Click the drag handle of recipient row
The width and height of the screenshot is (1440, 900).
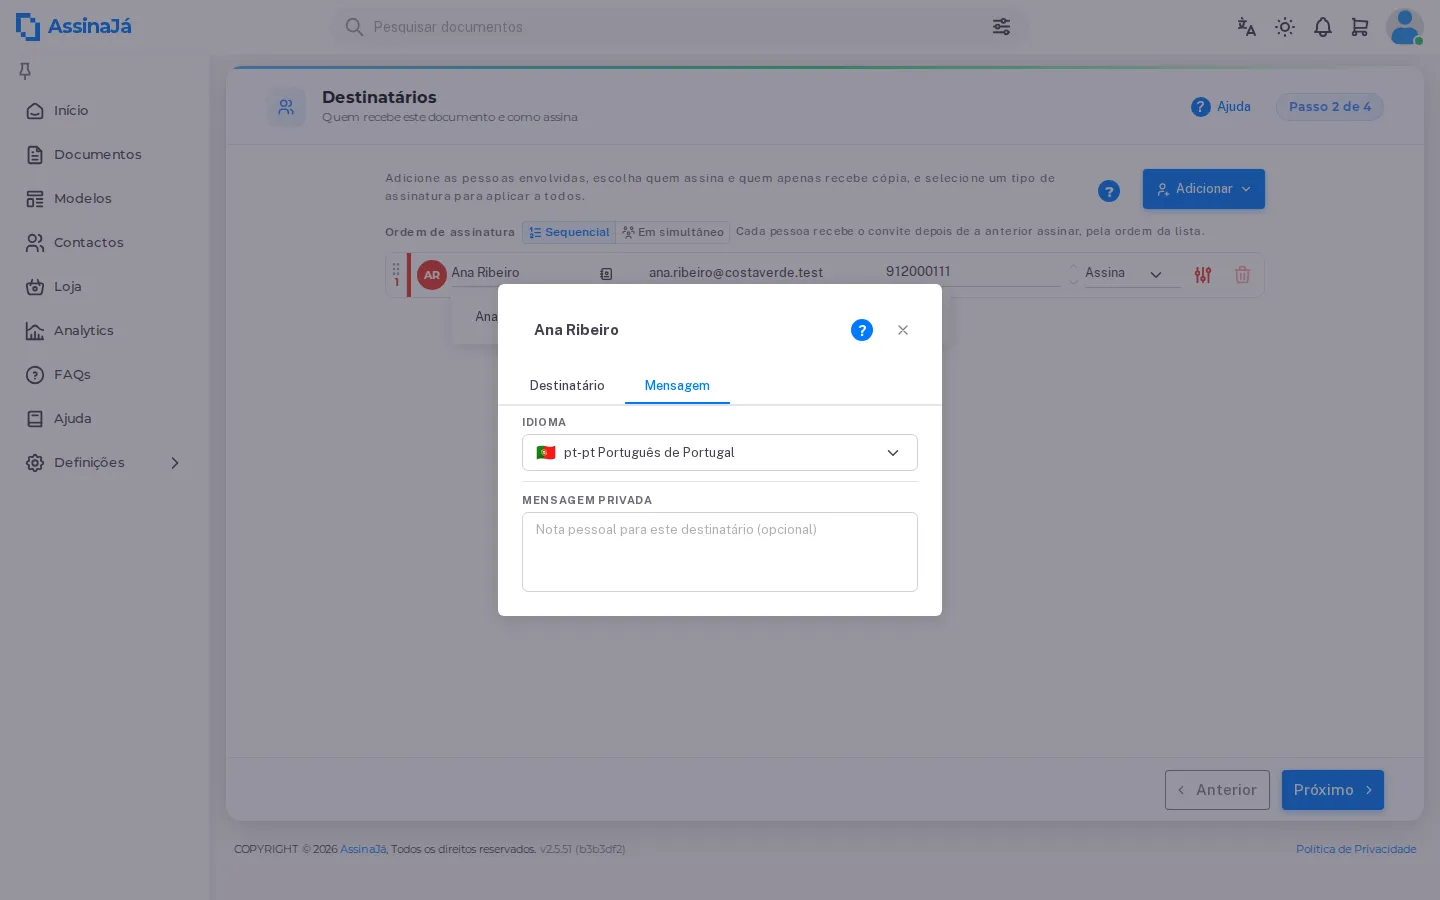click(396, 270)
